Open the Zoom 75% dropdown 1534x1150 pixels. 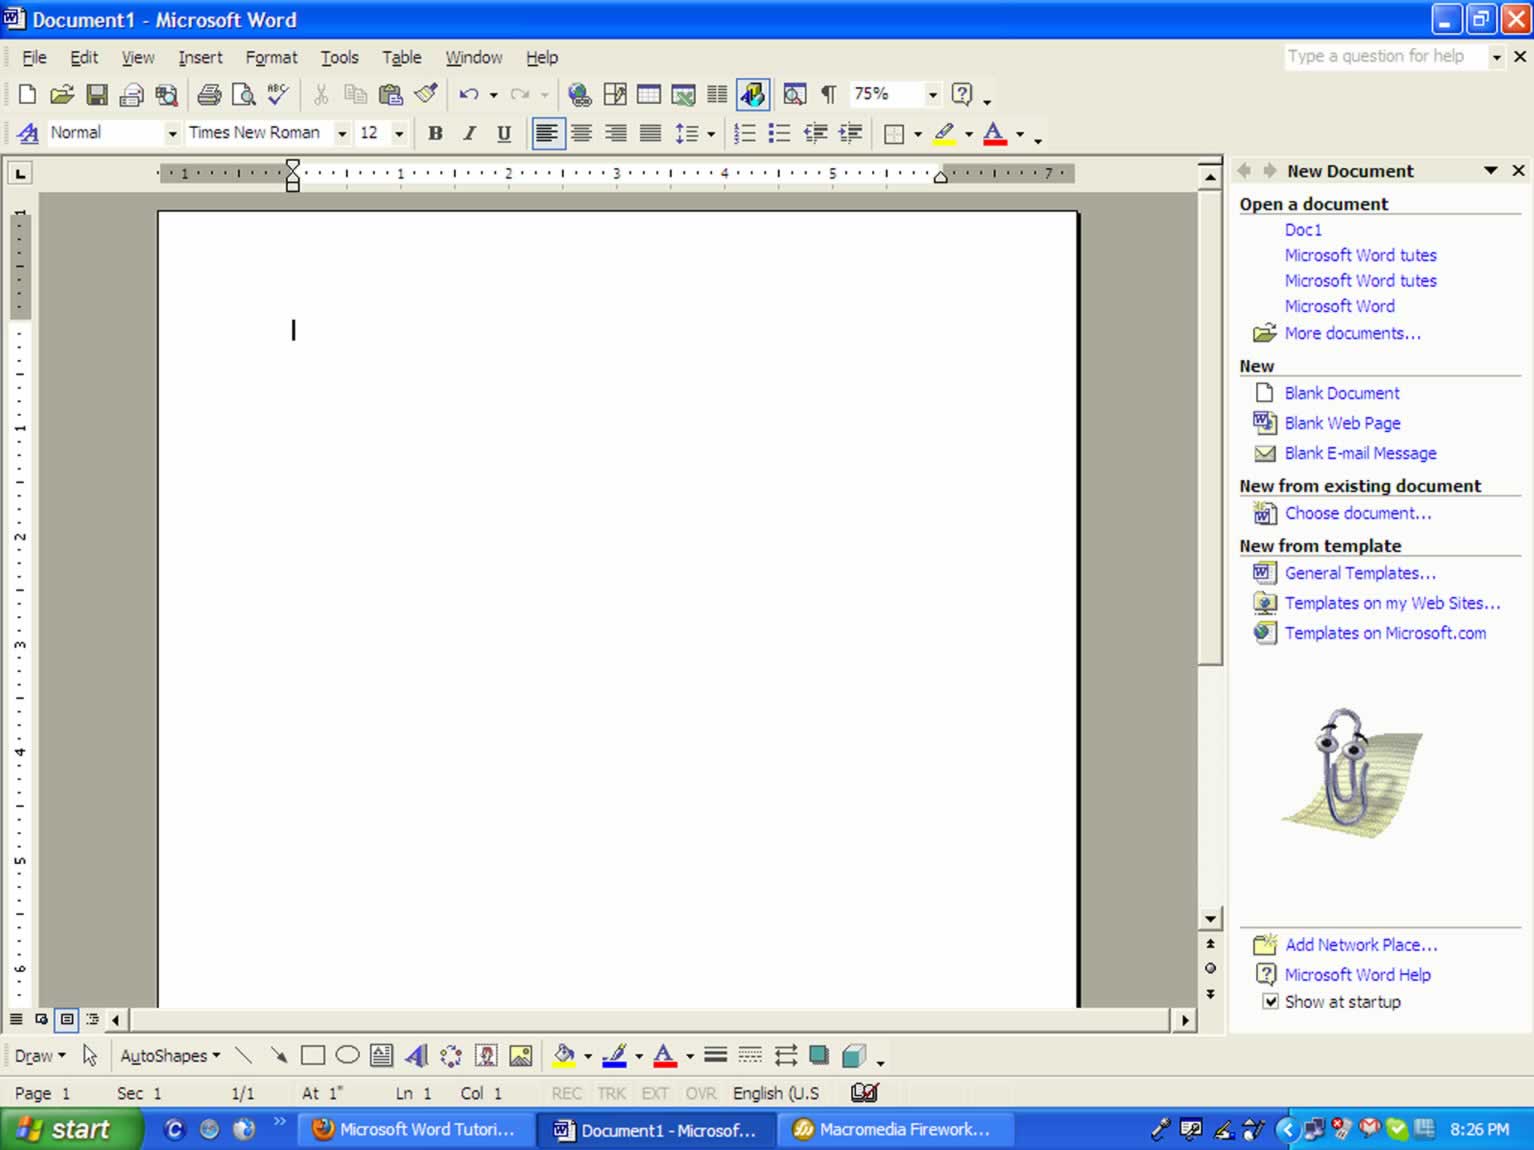pyautogui.click(x=932, y=95)
